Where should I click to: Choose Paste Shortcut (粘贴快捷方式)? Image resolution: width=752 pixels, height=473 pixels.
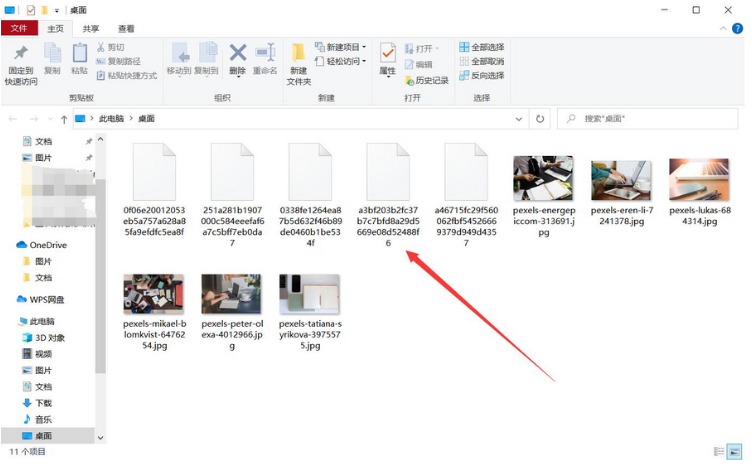[127, 75]
